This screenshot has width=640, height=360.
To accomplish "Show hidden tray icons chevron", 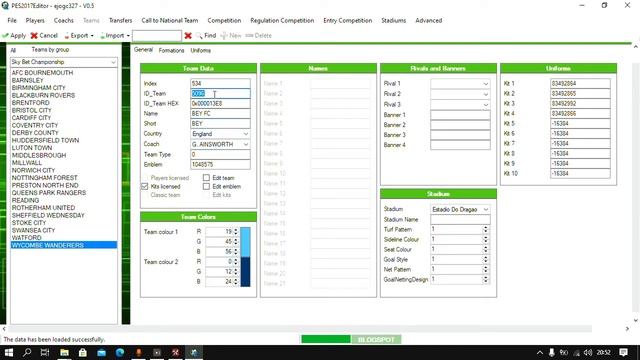I will click(540, 352).
